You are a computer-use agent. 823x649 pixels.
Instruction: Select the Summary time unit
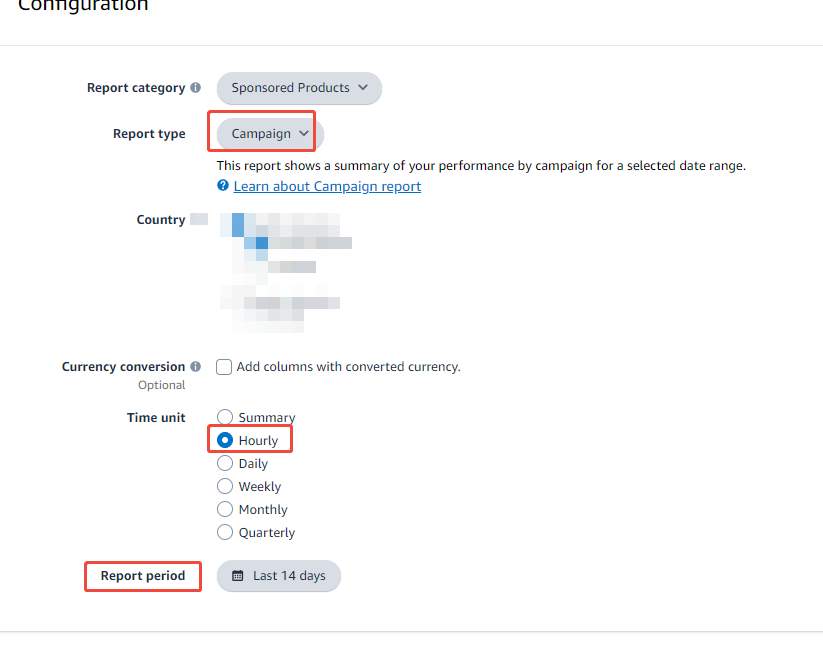(x=225, y=417)
